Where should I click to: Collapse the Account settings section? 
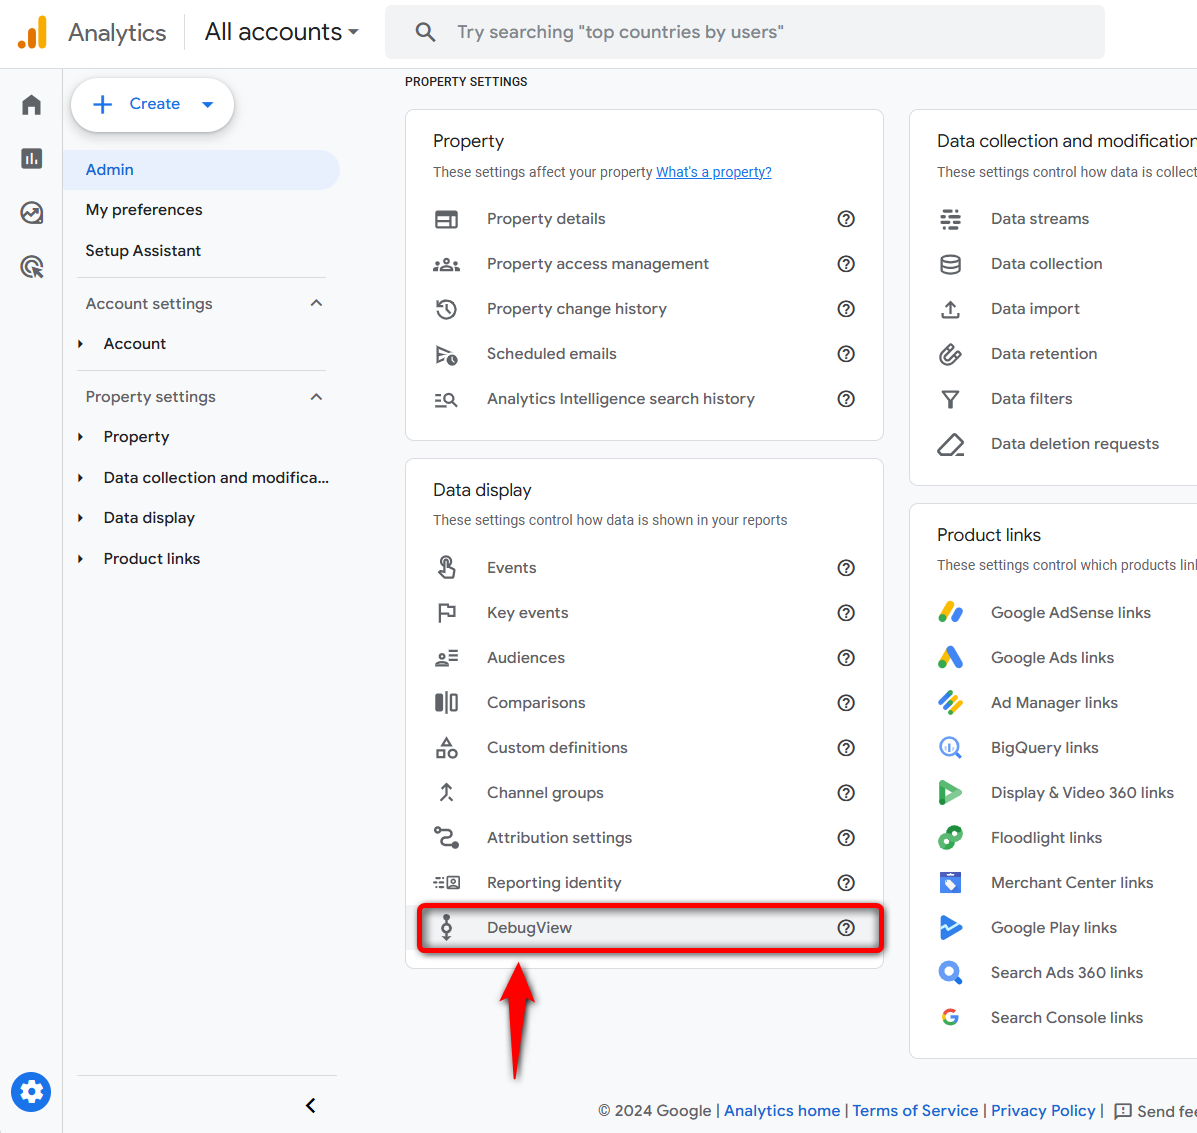pyautogui.click(x=317, y=304)
